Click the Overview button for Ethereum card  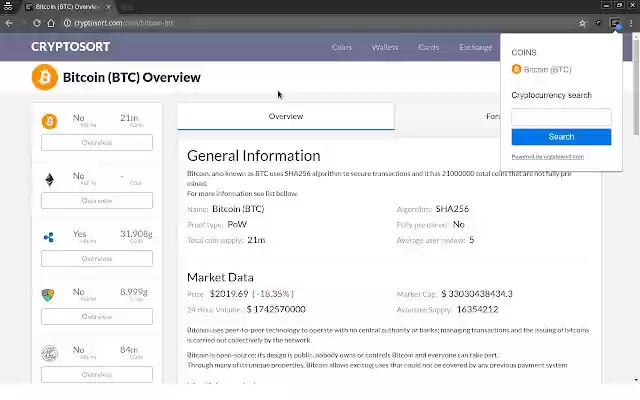(97, 200)
